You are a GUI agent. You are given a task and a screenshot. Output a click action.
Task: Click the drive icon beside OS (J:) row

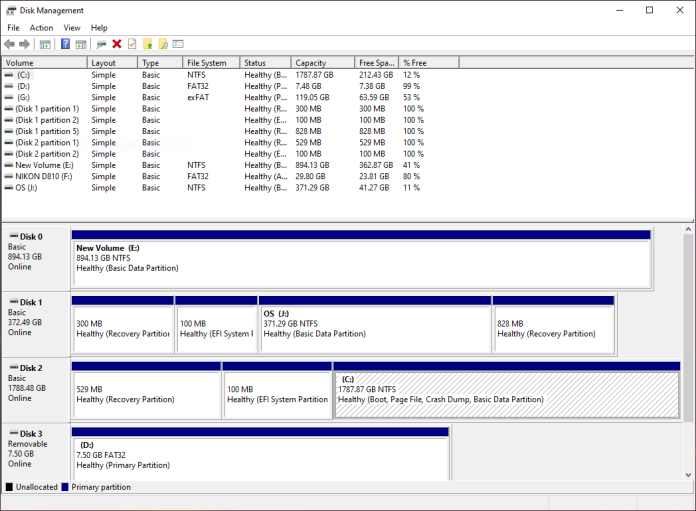point(8,188)
